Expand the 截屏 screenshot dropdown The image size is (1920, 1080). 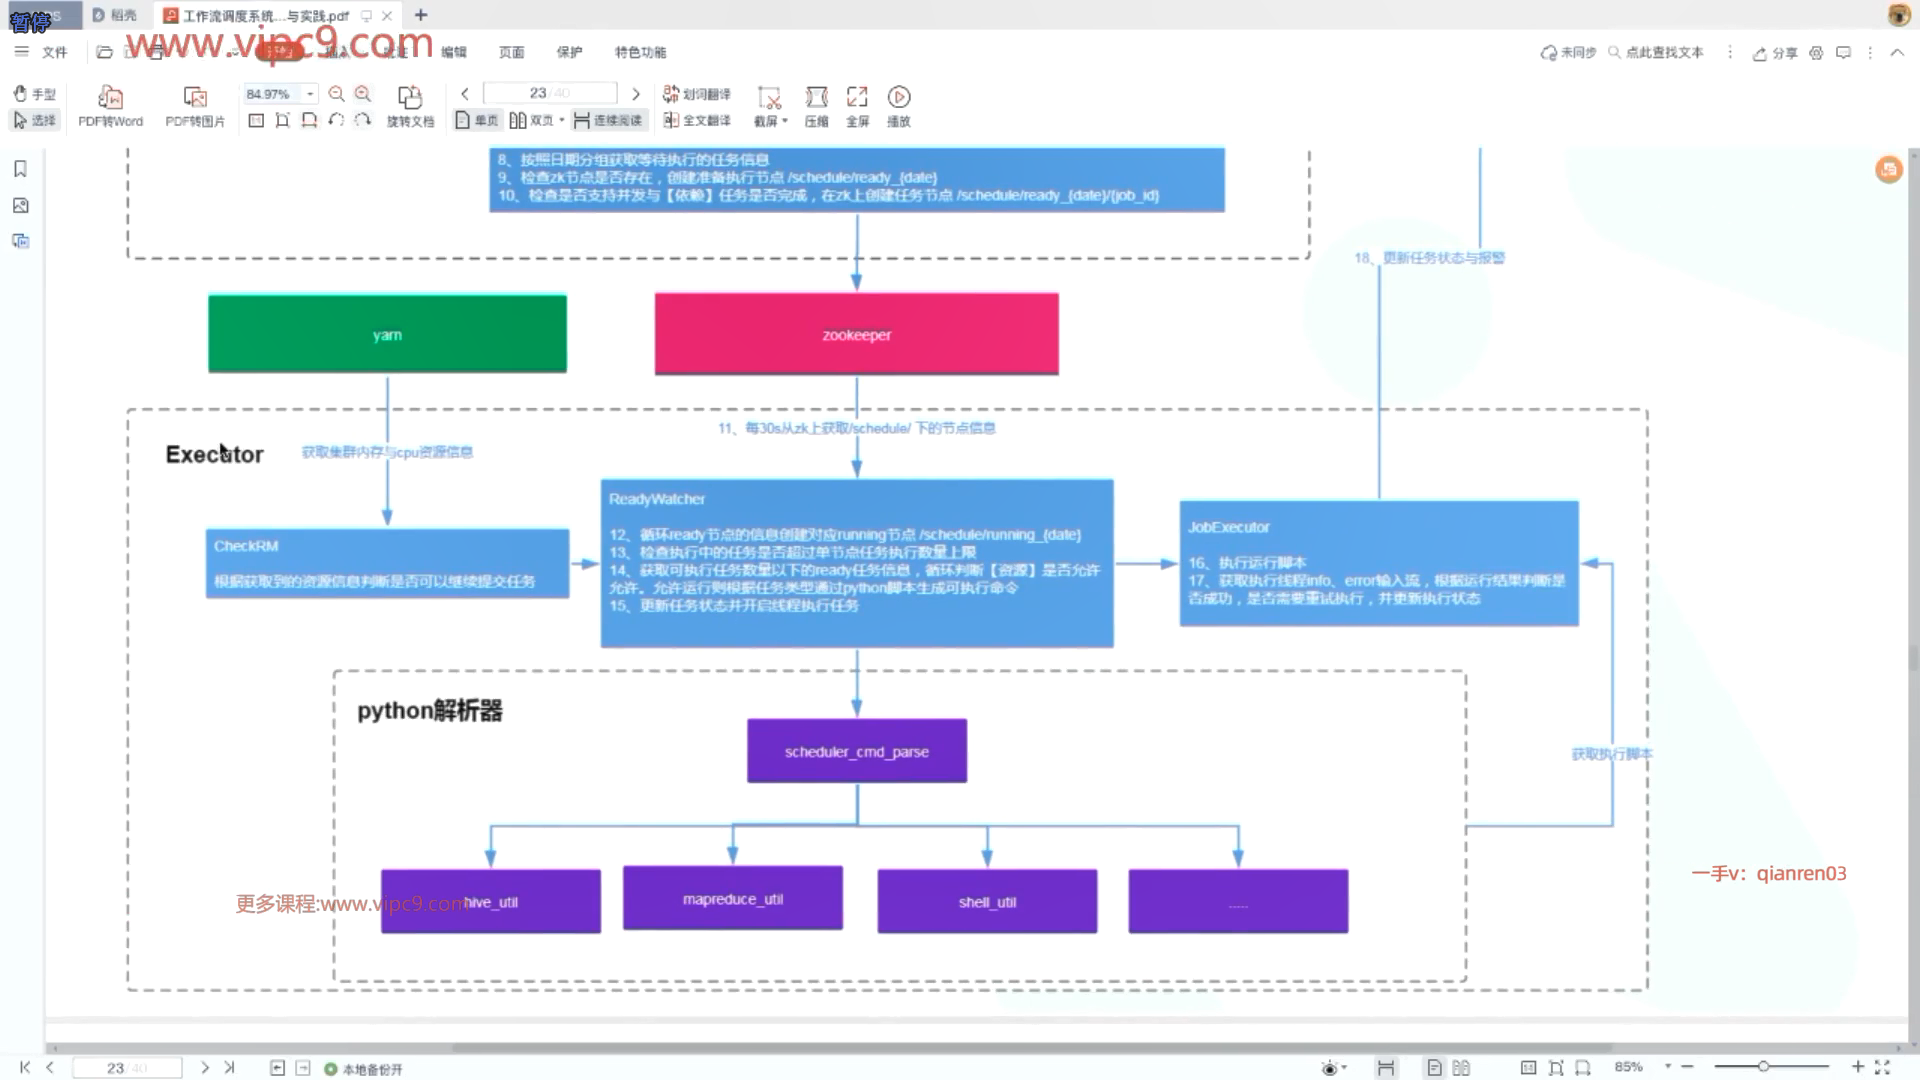[x=784, y=121]
